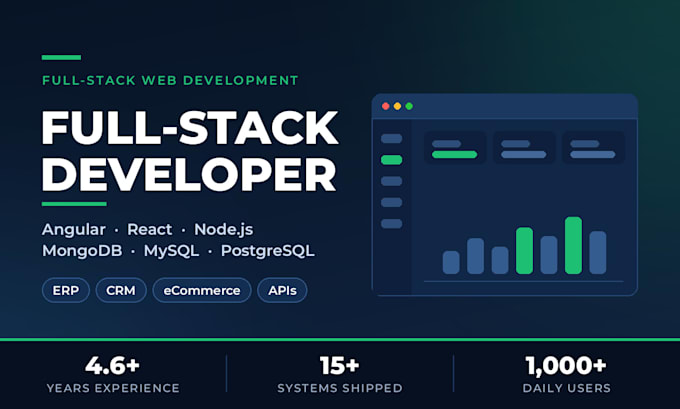The width and height of the screenshot is (680, 409).
Task: Click "SYSTEMS SHIPPED" label
Action: (340, 388)
